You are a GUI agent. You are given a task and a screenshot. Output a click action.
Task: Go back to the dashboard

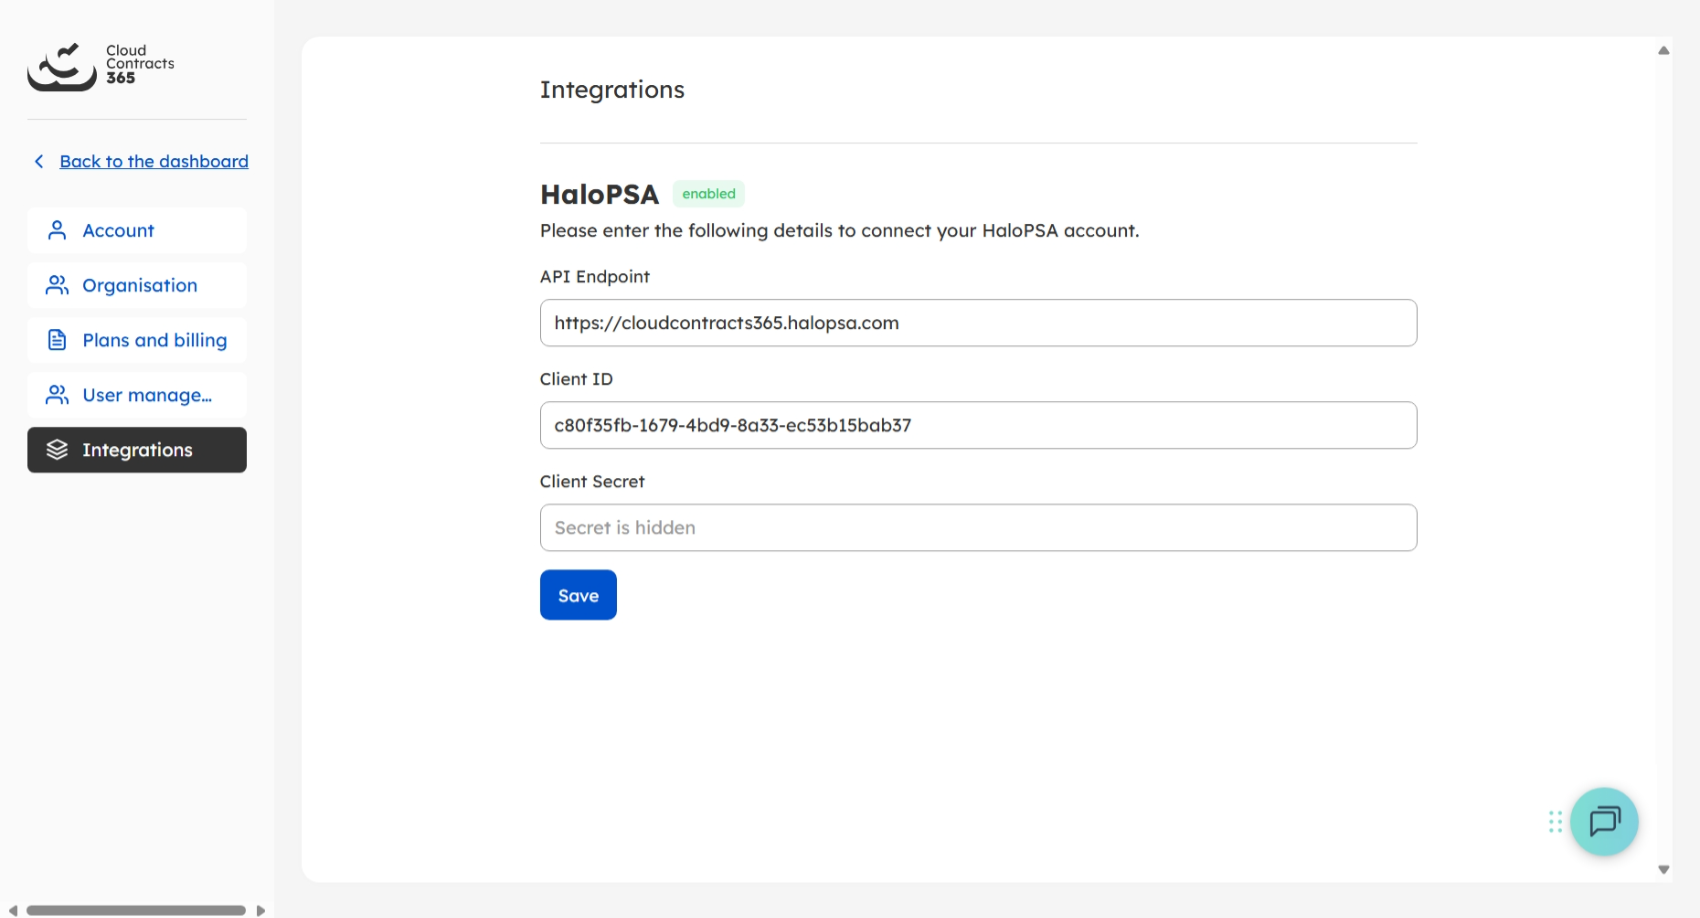(154, 161)
